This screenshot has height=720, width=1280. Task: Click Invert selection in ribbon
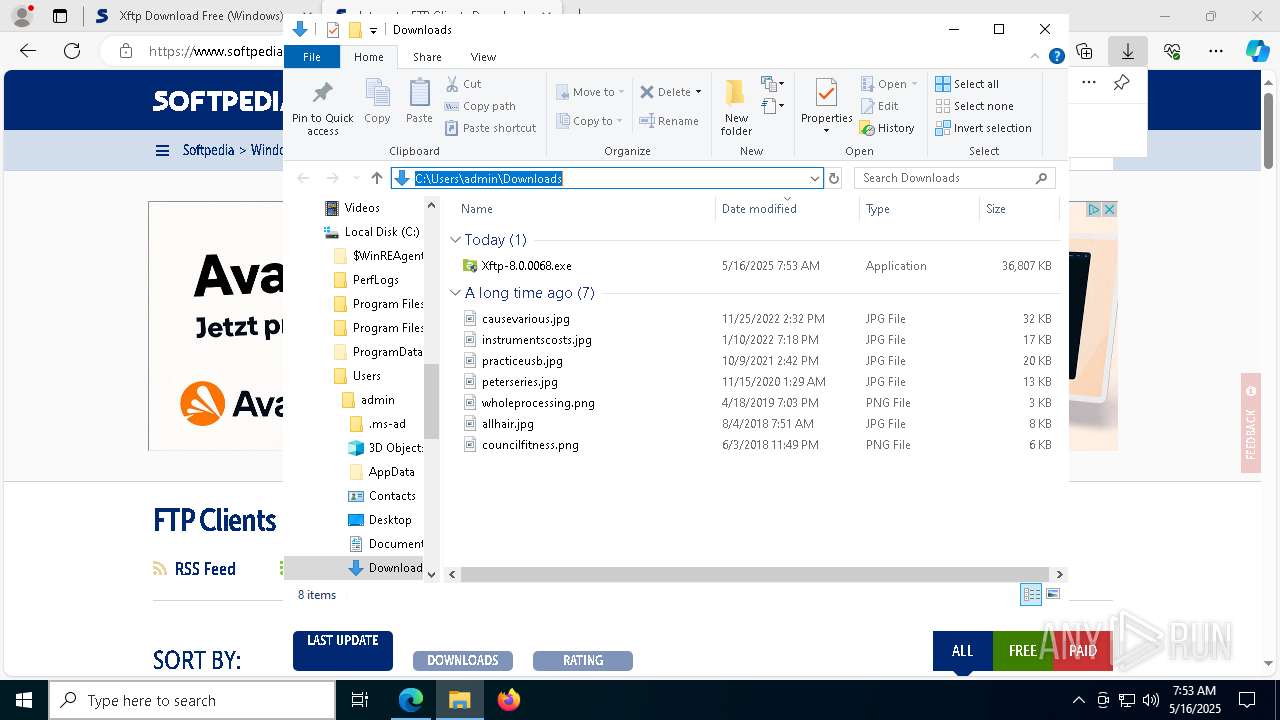[x=983, y=128]
